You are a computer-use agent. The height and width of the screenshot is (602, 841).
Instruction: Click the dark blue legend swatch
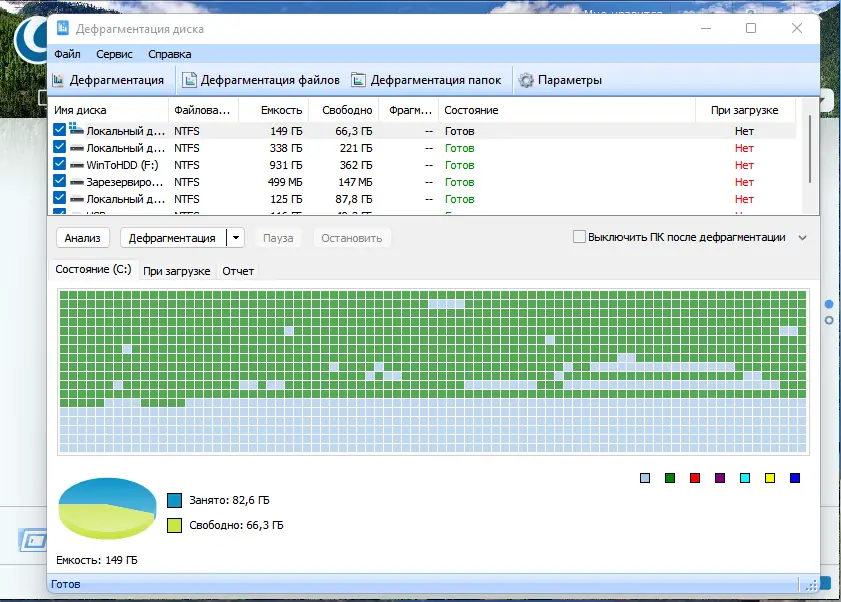[x=795, y=478]
